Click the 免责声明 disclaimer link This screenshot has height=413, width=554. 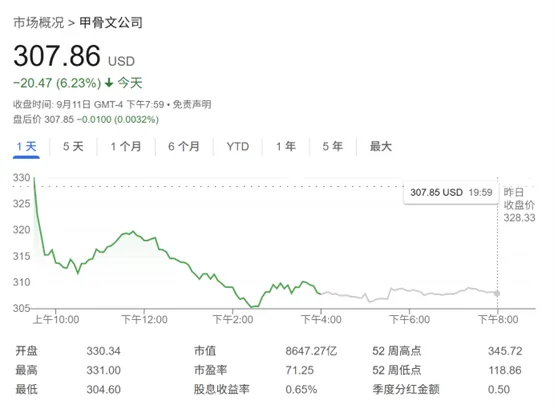[x=192, y=105]
